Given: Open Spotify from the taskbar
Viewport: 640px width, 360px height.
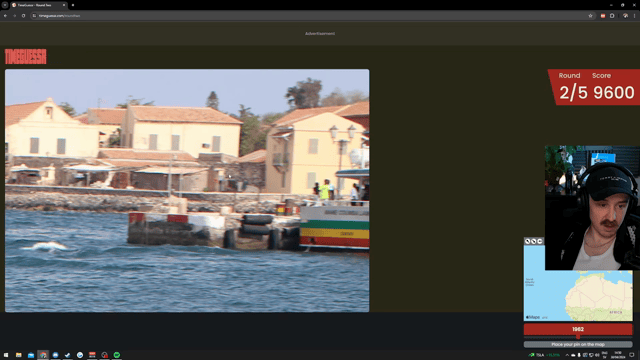Looking at the screenshot, I should click(x=117, y=355).
